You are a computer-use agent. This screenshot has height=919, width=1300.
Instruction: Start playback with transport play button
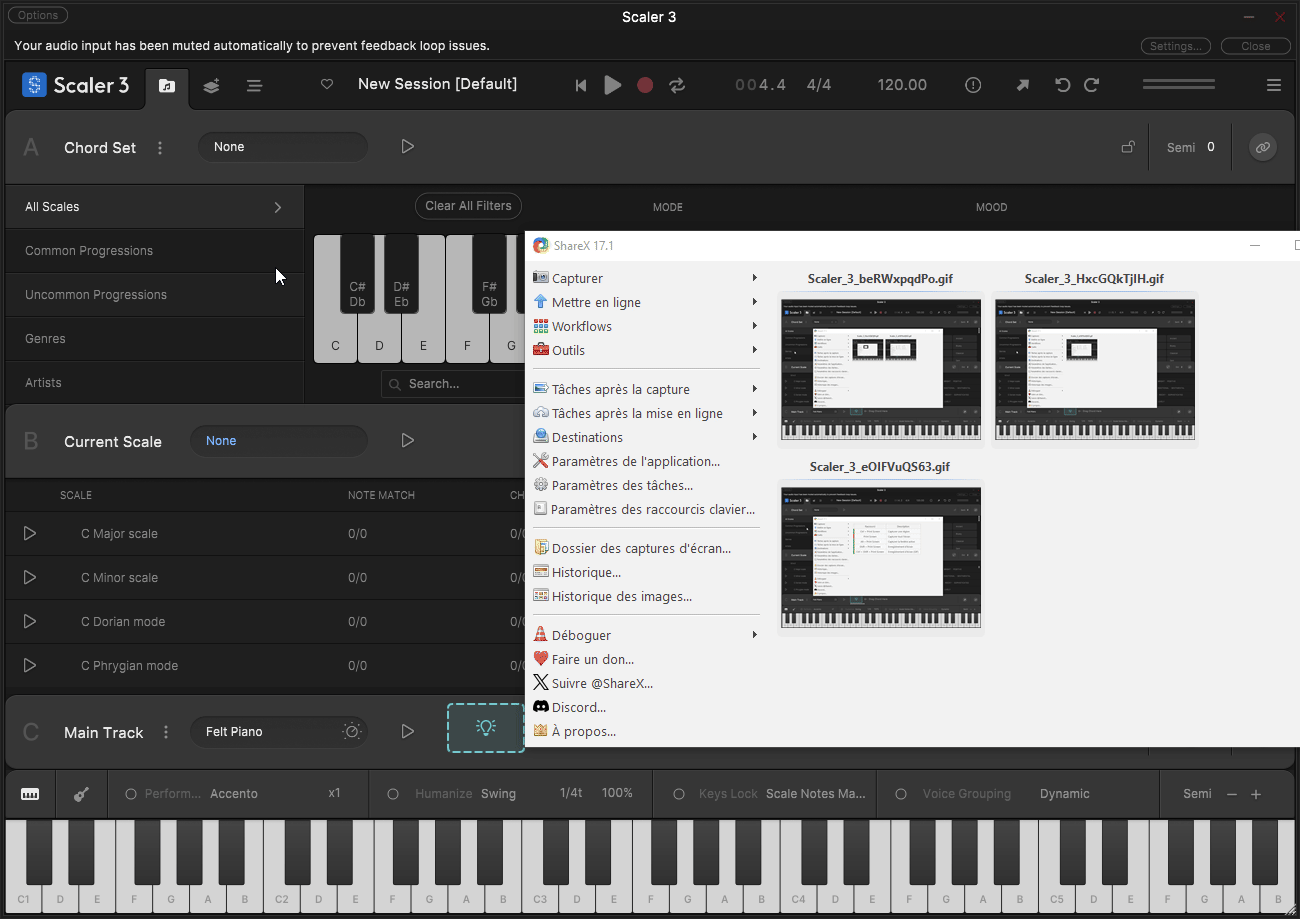[x=613, y=86]
